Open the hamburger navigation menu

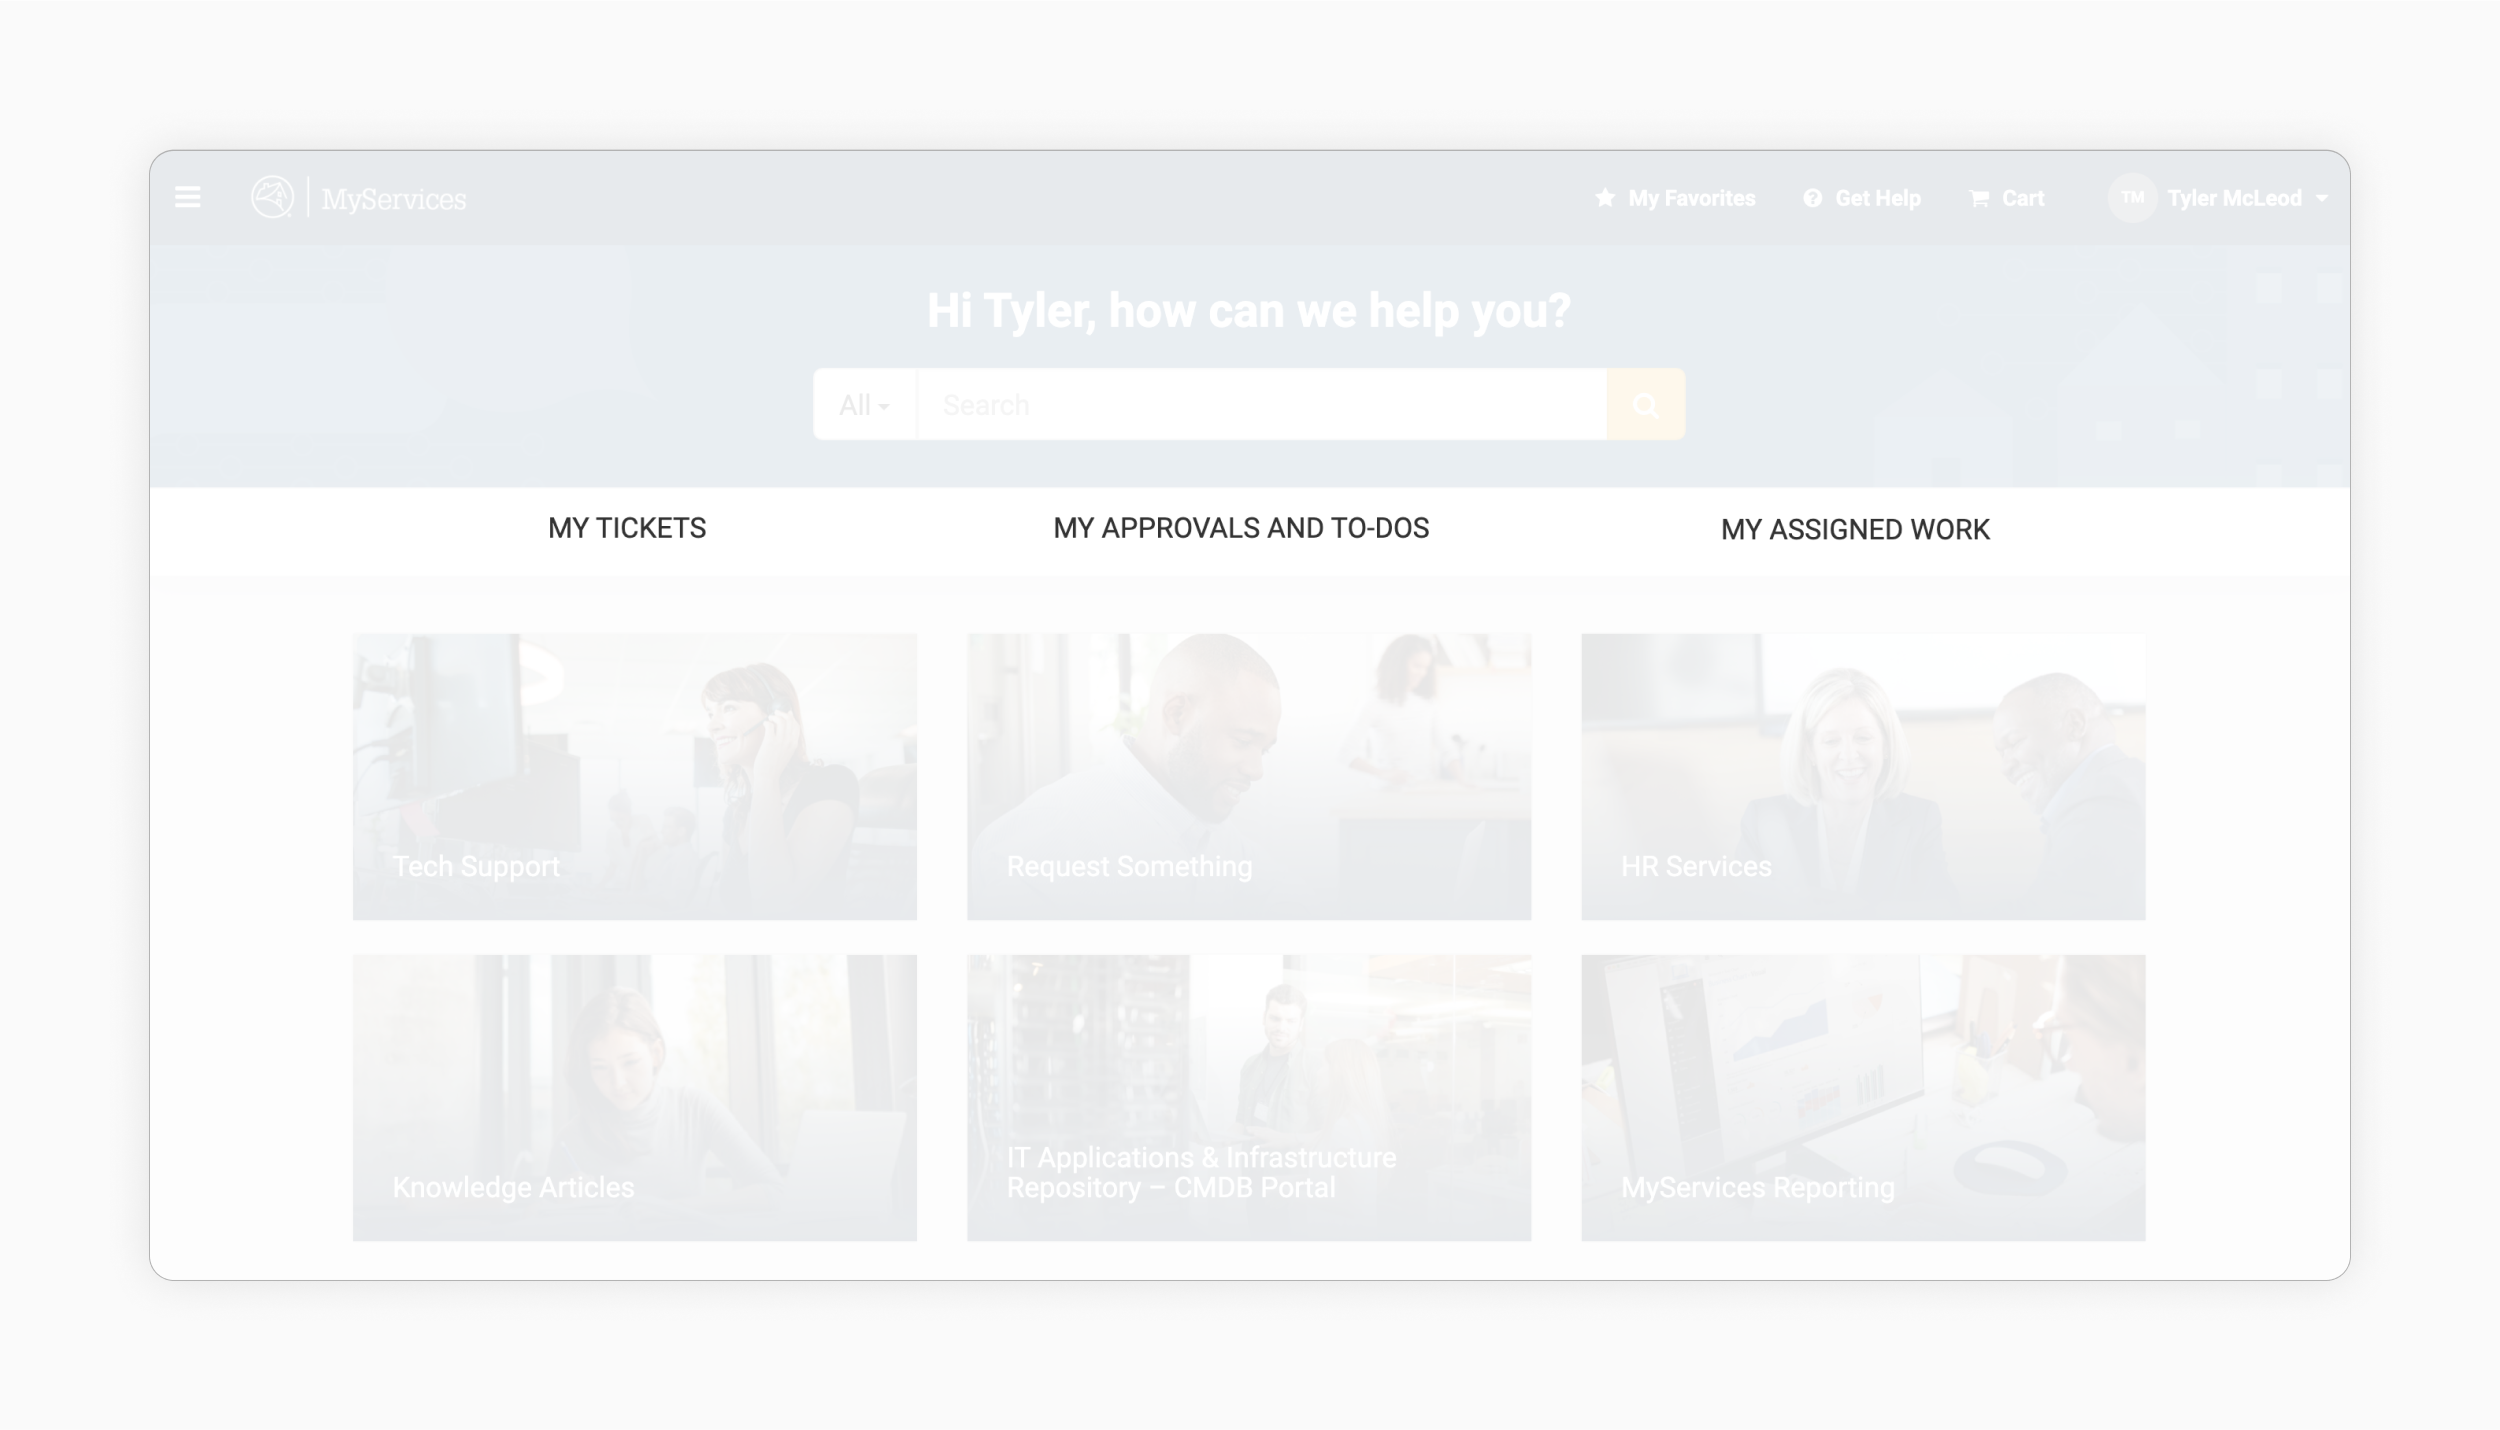tap(187, 197)
